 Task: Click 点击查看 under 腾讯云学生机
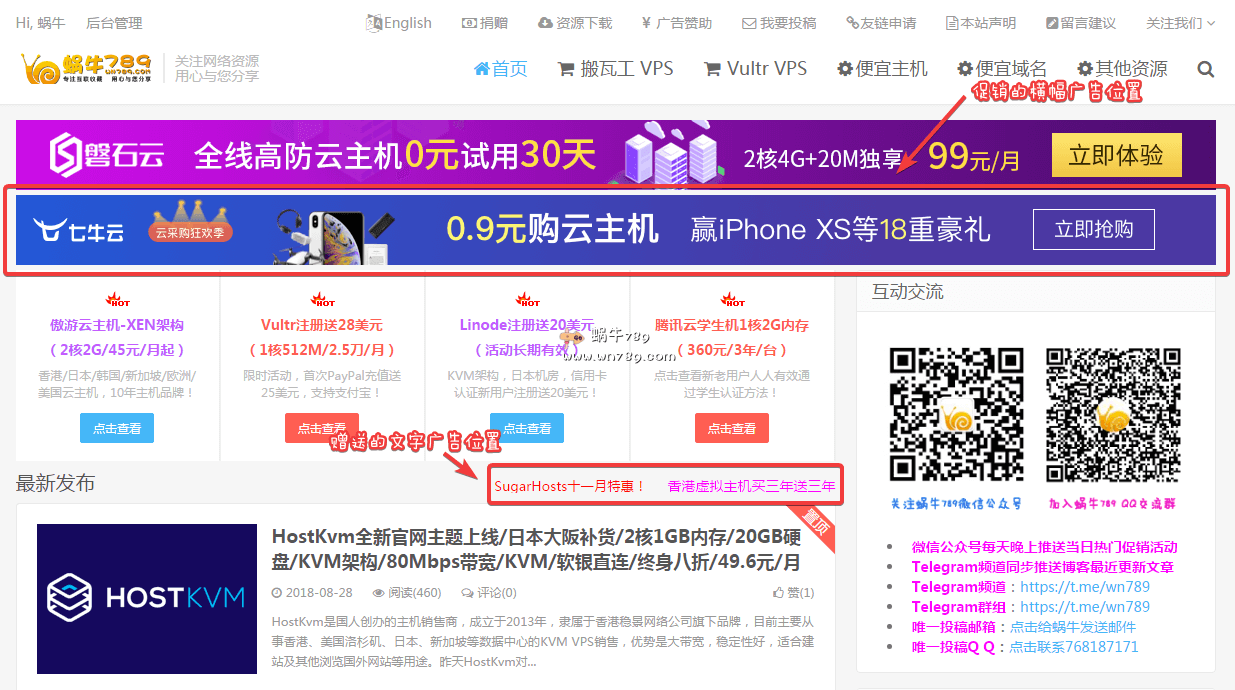(x=732, y=428)
